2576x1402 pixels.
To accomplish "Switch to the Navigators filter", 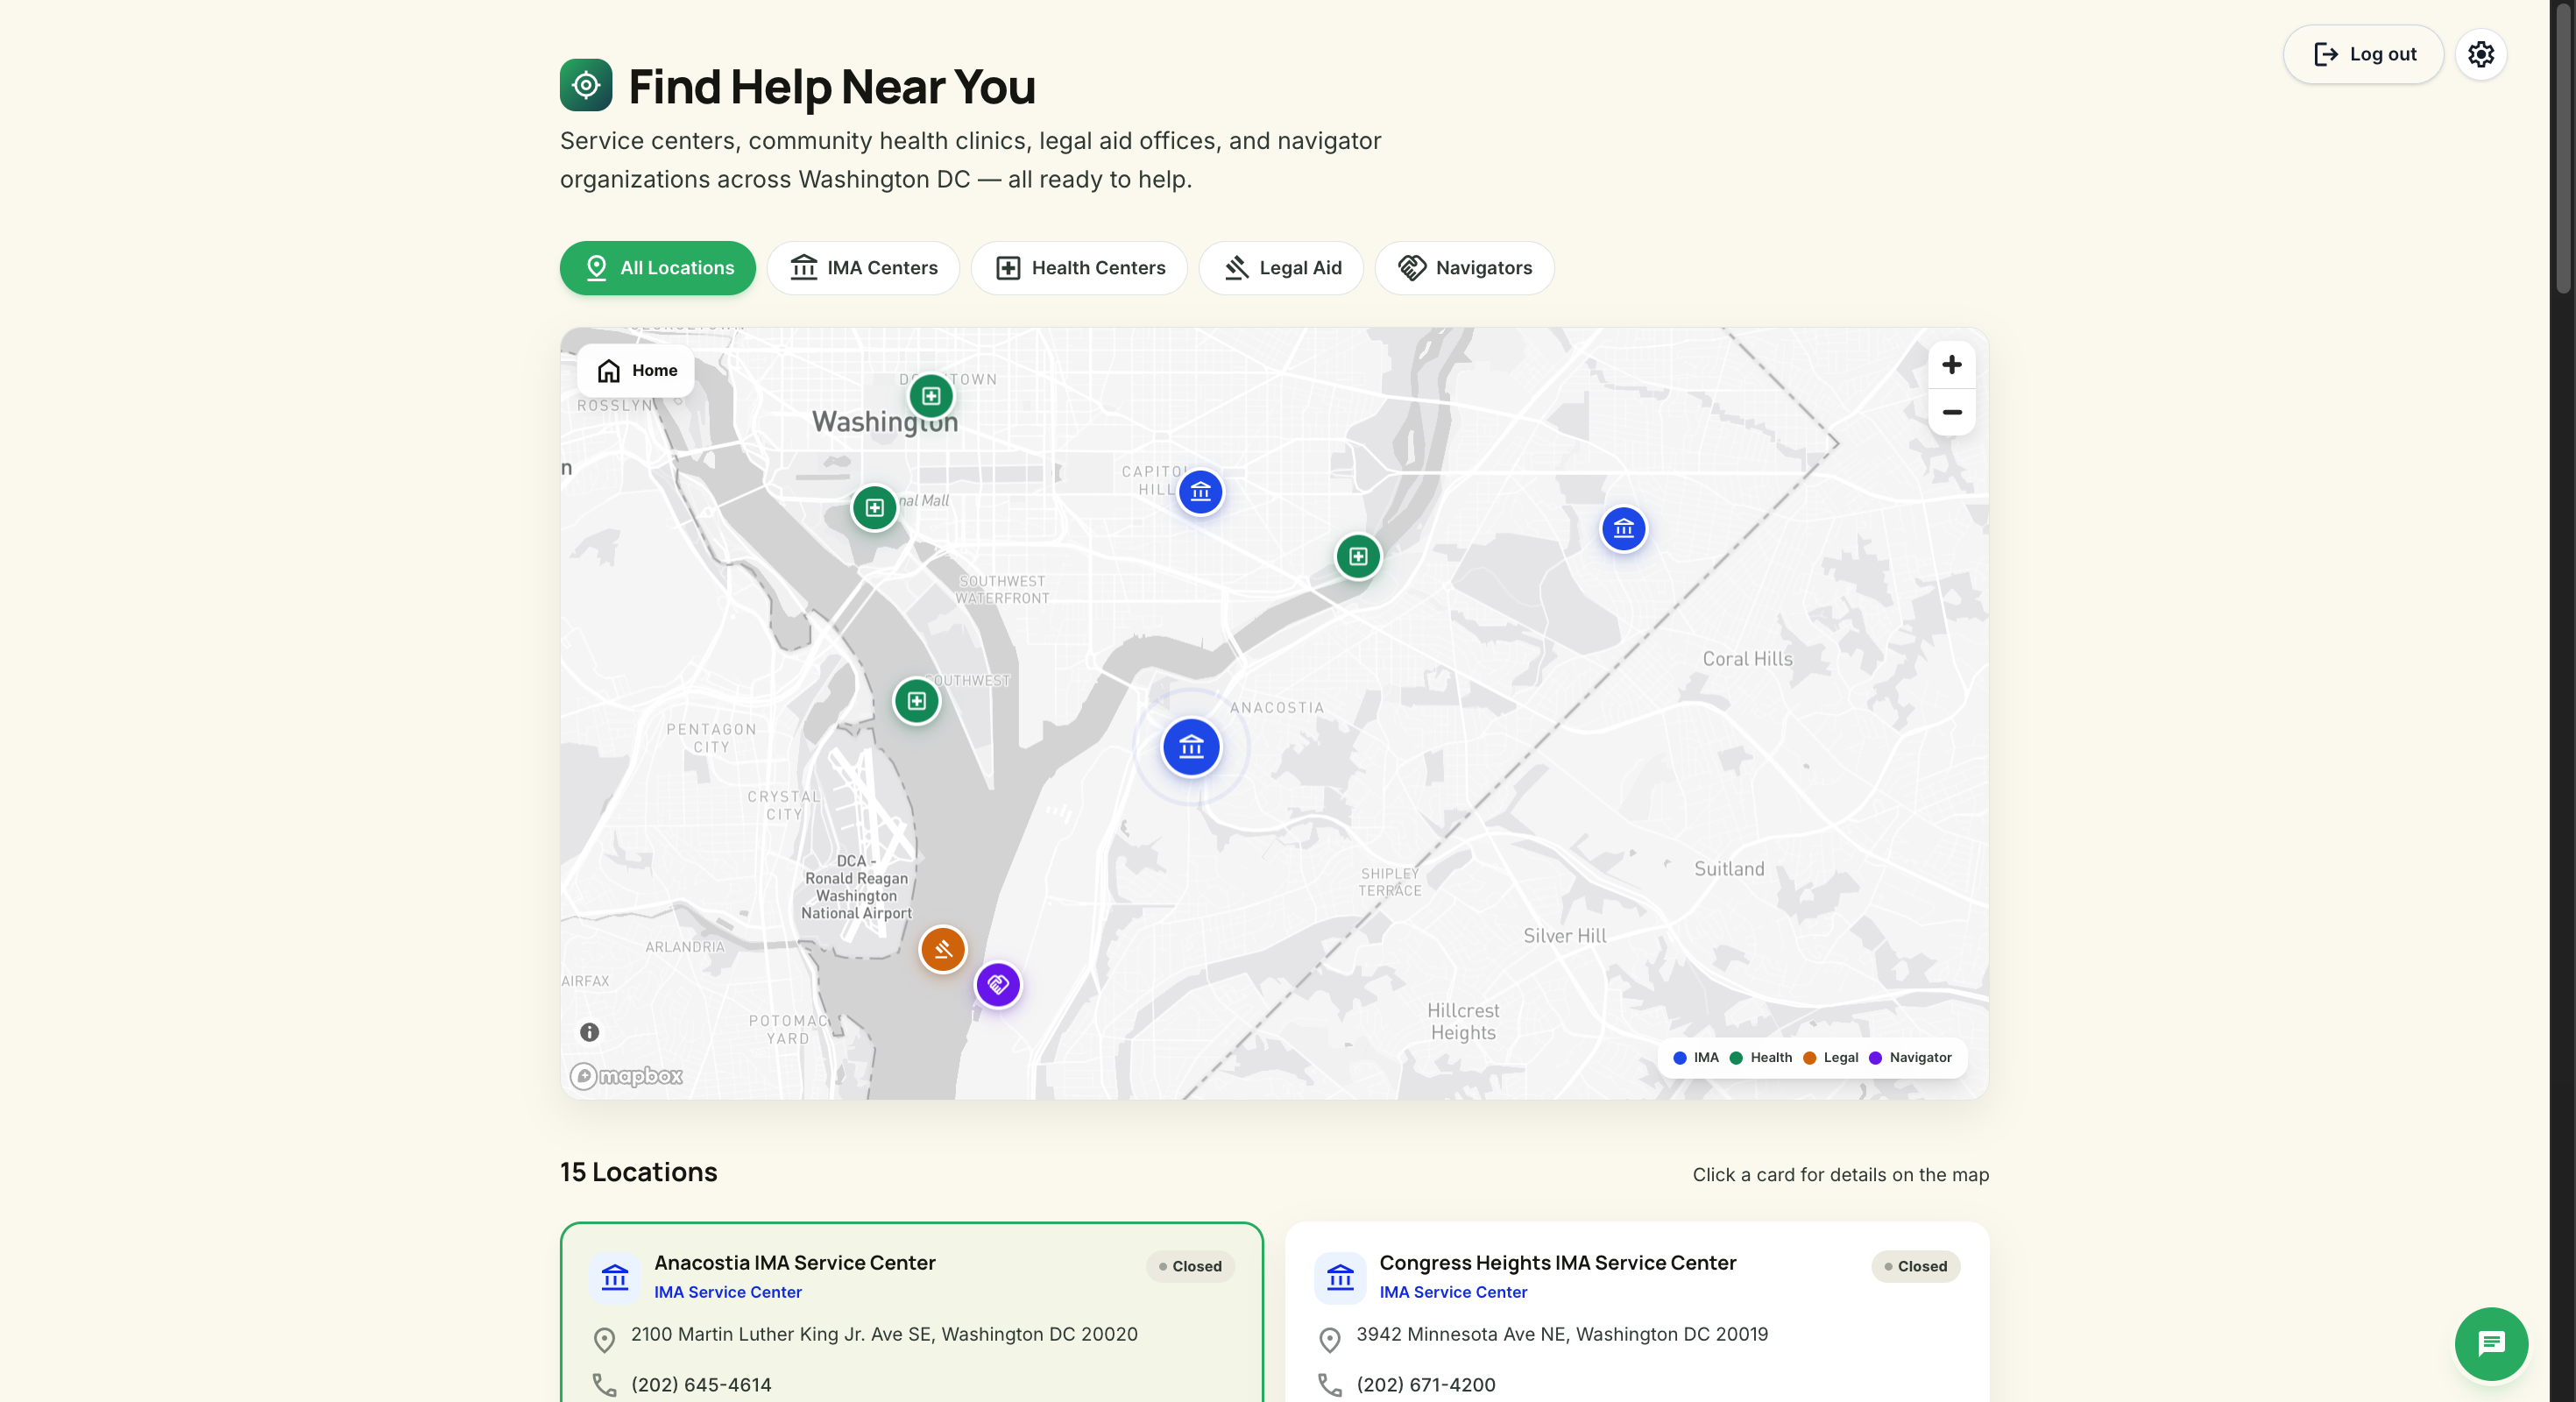I will point(1464,268).
